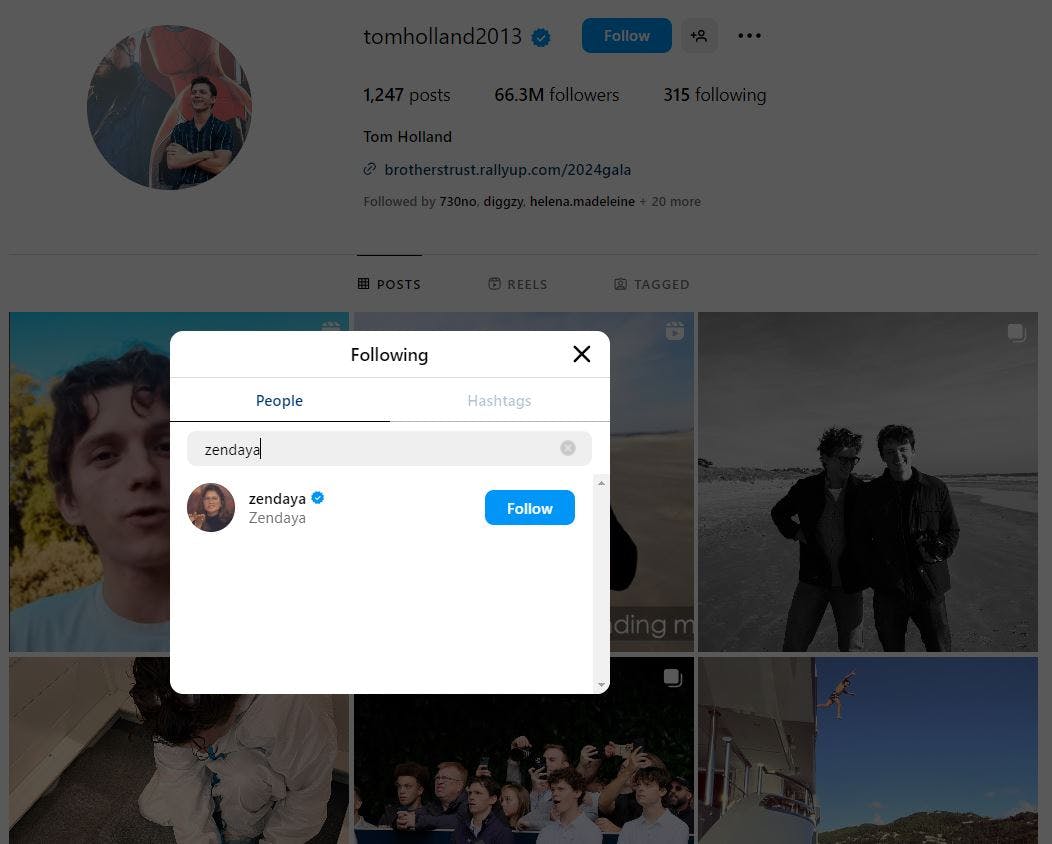
Task: Click the link icon in bio
Action: click(370, 169)
